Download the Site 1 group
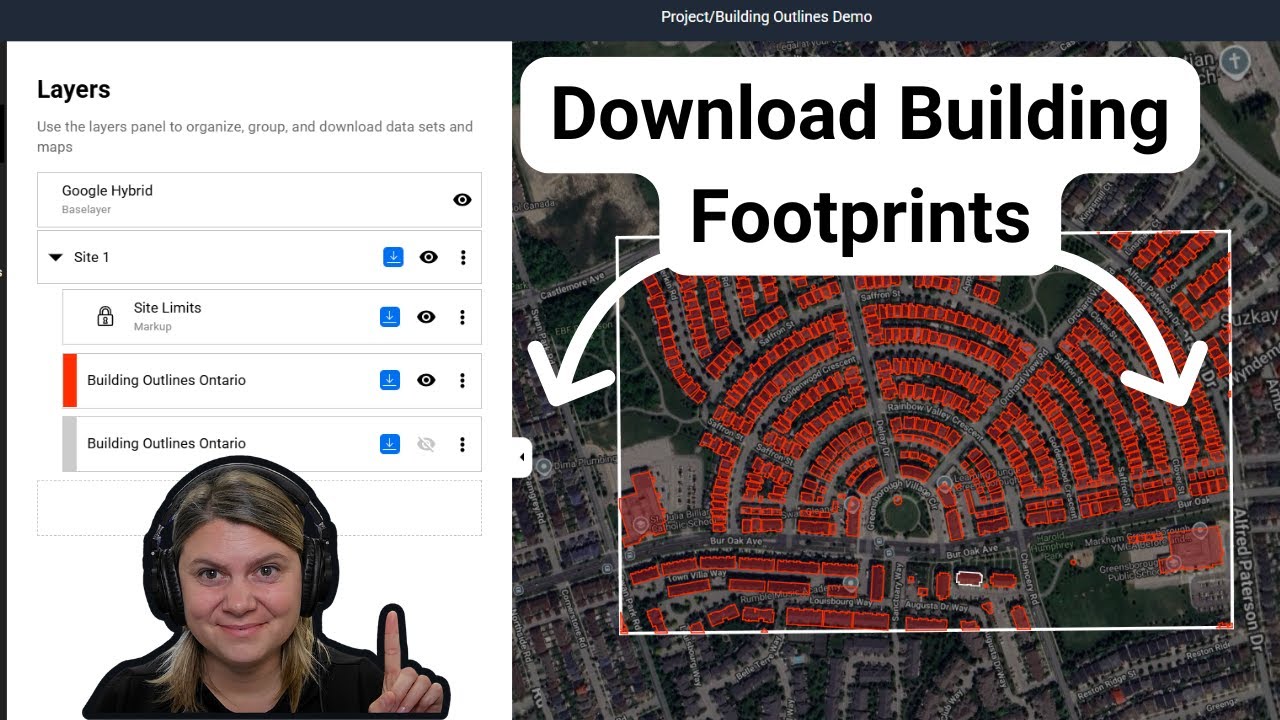The height and width of the screenshot is (720, 1280). [393, 257]
